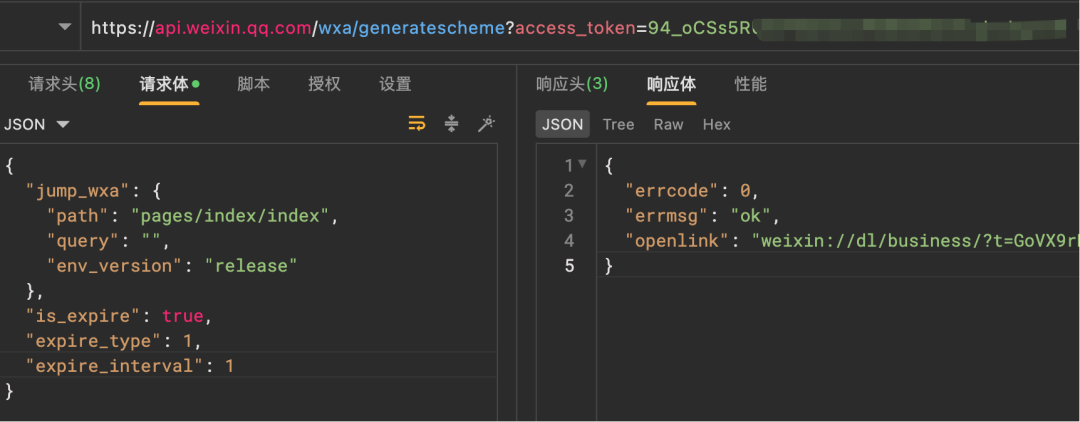Go to the 设置 tab
The height and width of the screenshot is (422, 1080).
pyautogui.click(x=395, y=84)
